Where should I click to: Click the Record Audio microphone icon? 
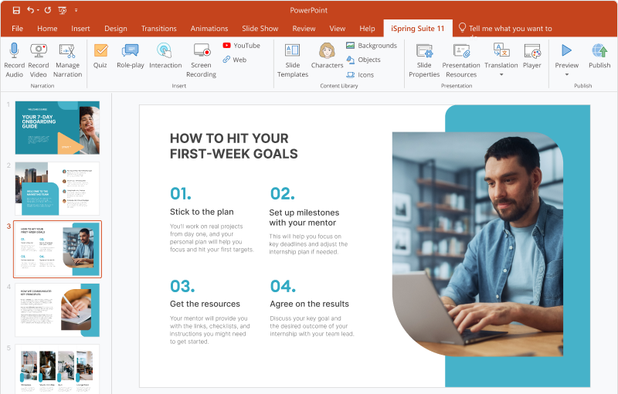click(x=14, y=50)
